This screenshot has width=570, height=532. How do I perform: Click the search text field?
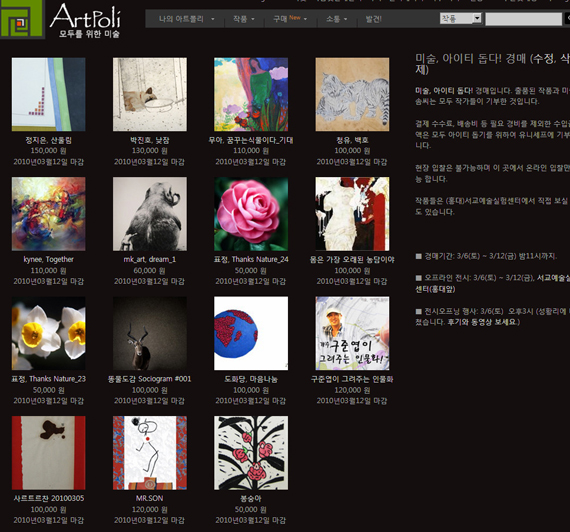tap(523, 19)
